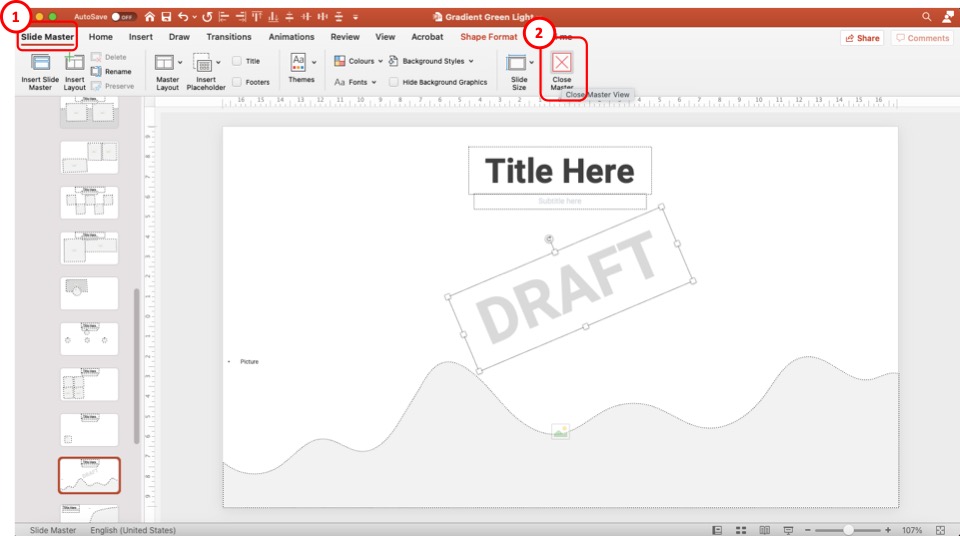Image resolution: width=960 pixels, height=536 pixels.
Task: Switch to the View tab
Action: click(385, 37)
